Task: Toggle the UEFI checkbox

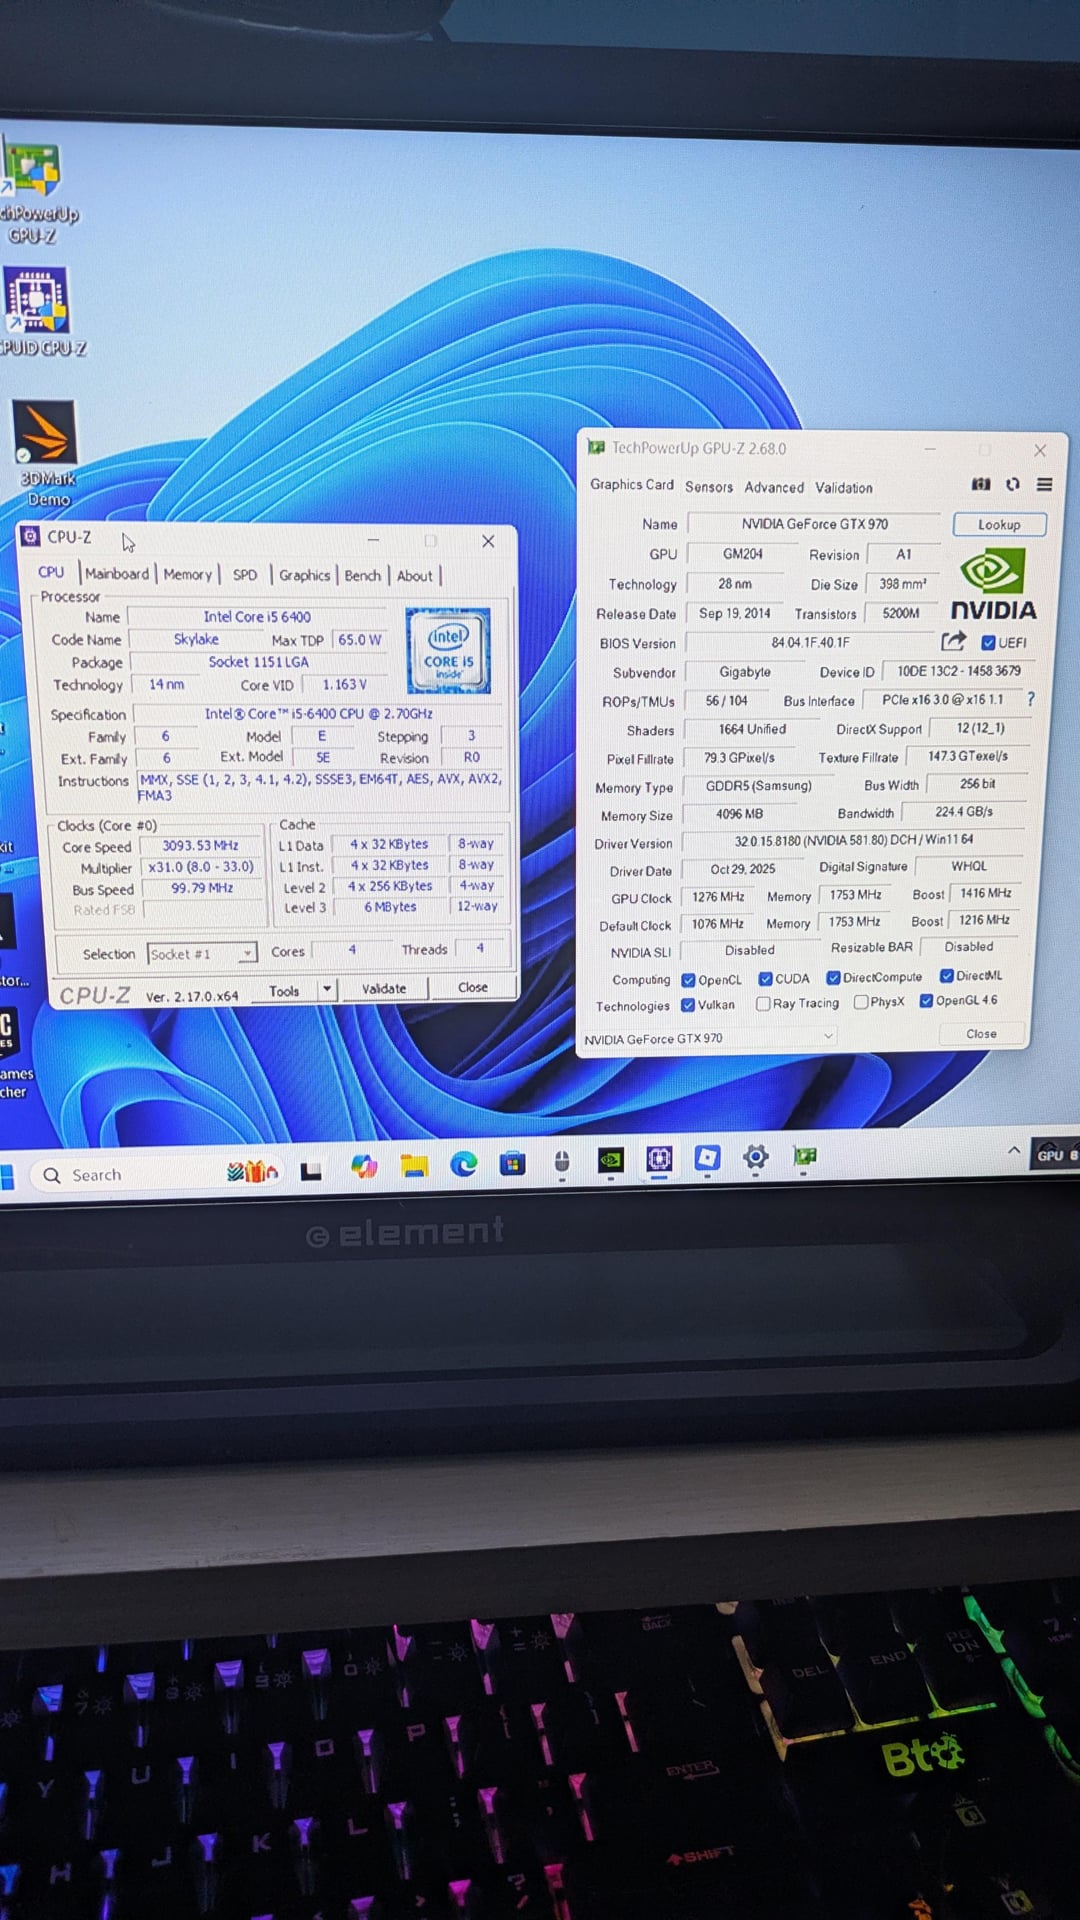Action: coord(988,642)
